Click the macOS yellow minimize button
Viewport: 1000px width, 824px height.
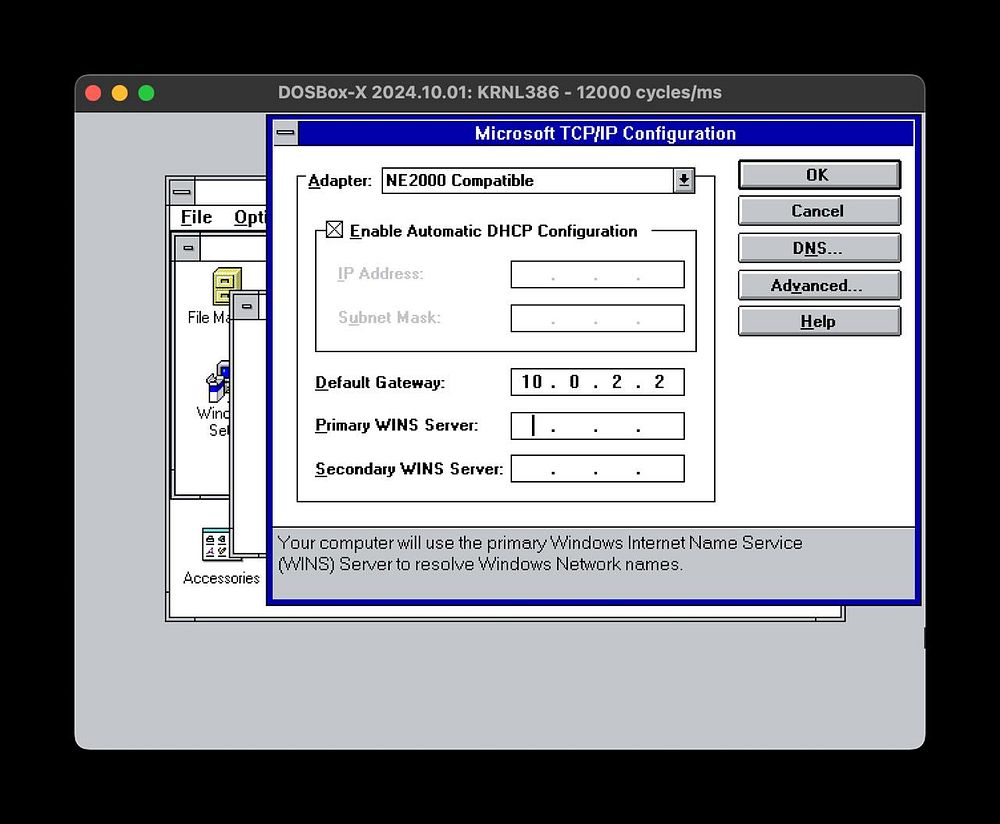pyautogui.click(x=120, y=93)
